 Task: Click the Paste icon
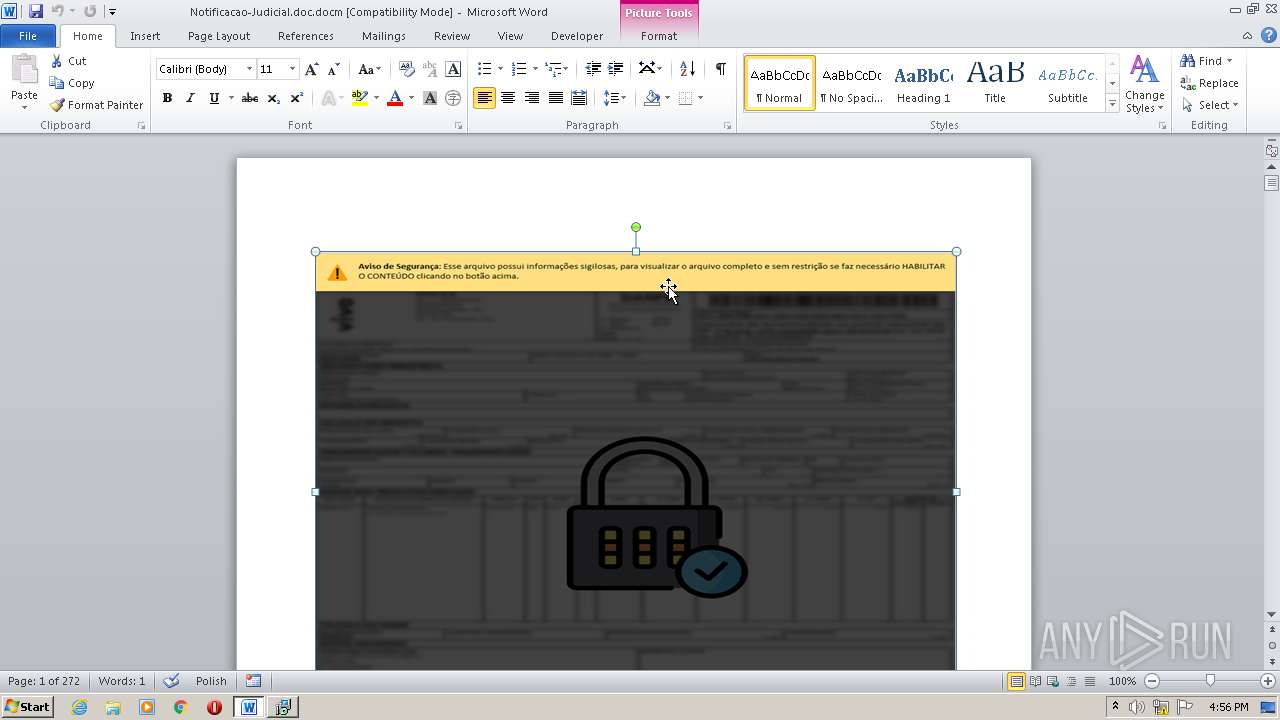click(x=24, y=71)
